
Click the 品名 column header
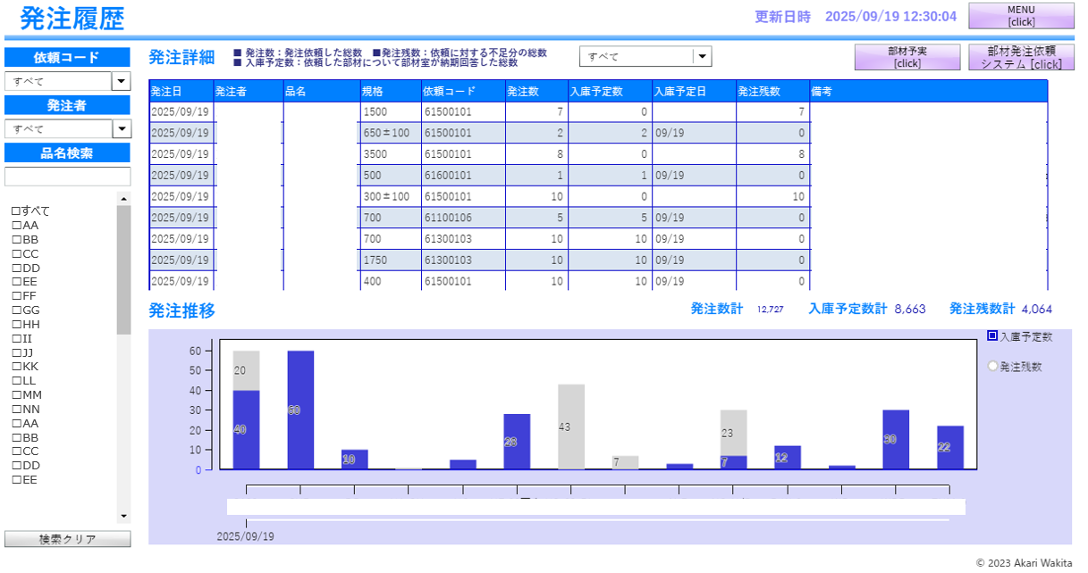(322, 91)
